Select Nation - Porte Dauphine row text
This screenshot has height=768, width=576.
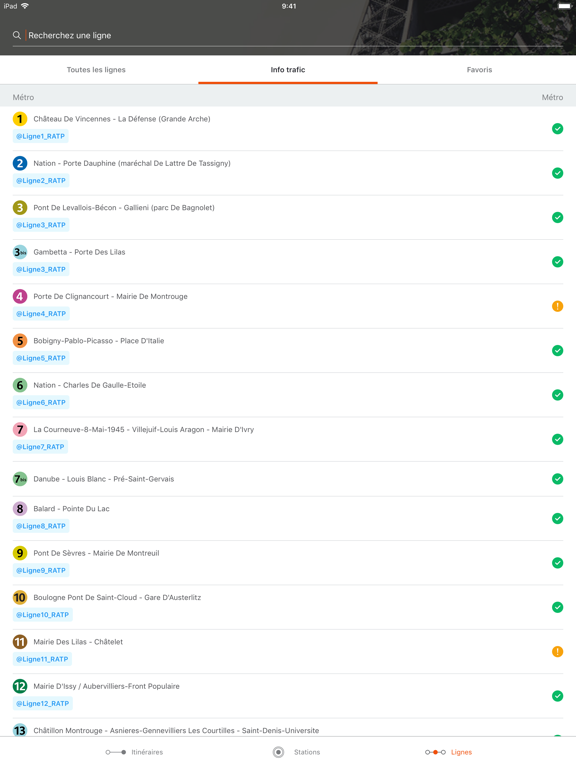[x=132, y=163]
